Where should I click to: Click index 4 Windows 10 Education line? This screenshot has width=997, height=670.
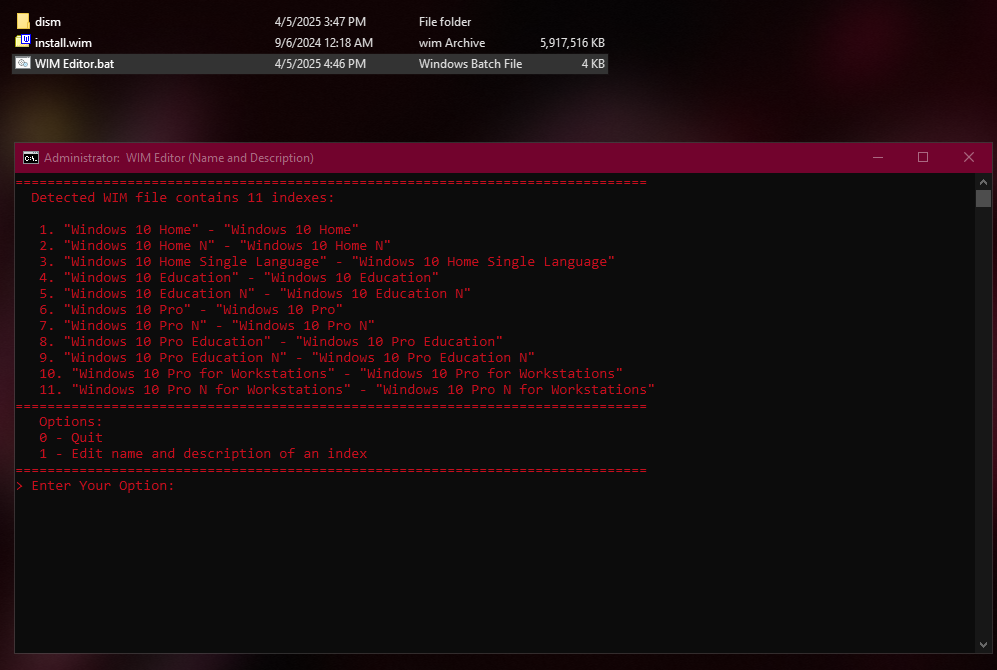pyautogui.click(x=238, y=277)
